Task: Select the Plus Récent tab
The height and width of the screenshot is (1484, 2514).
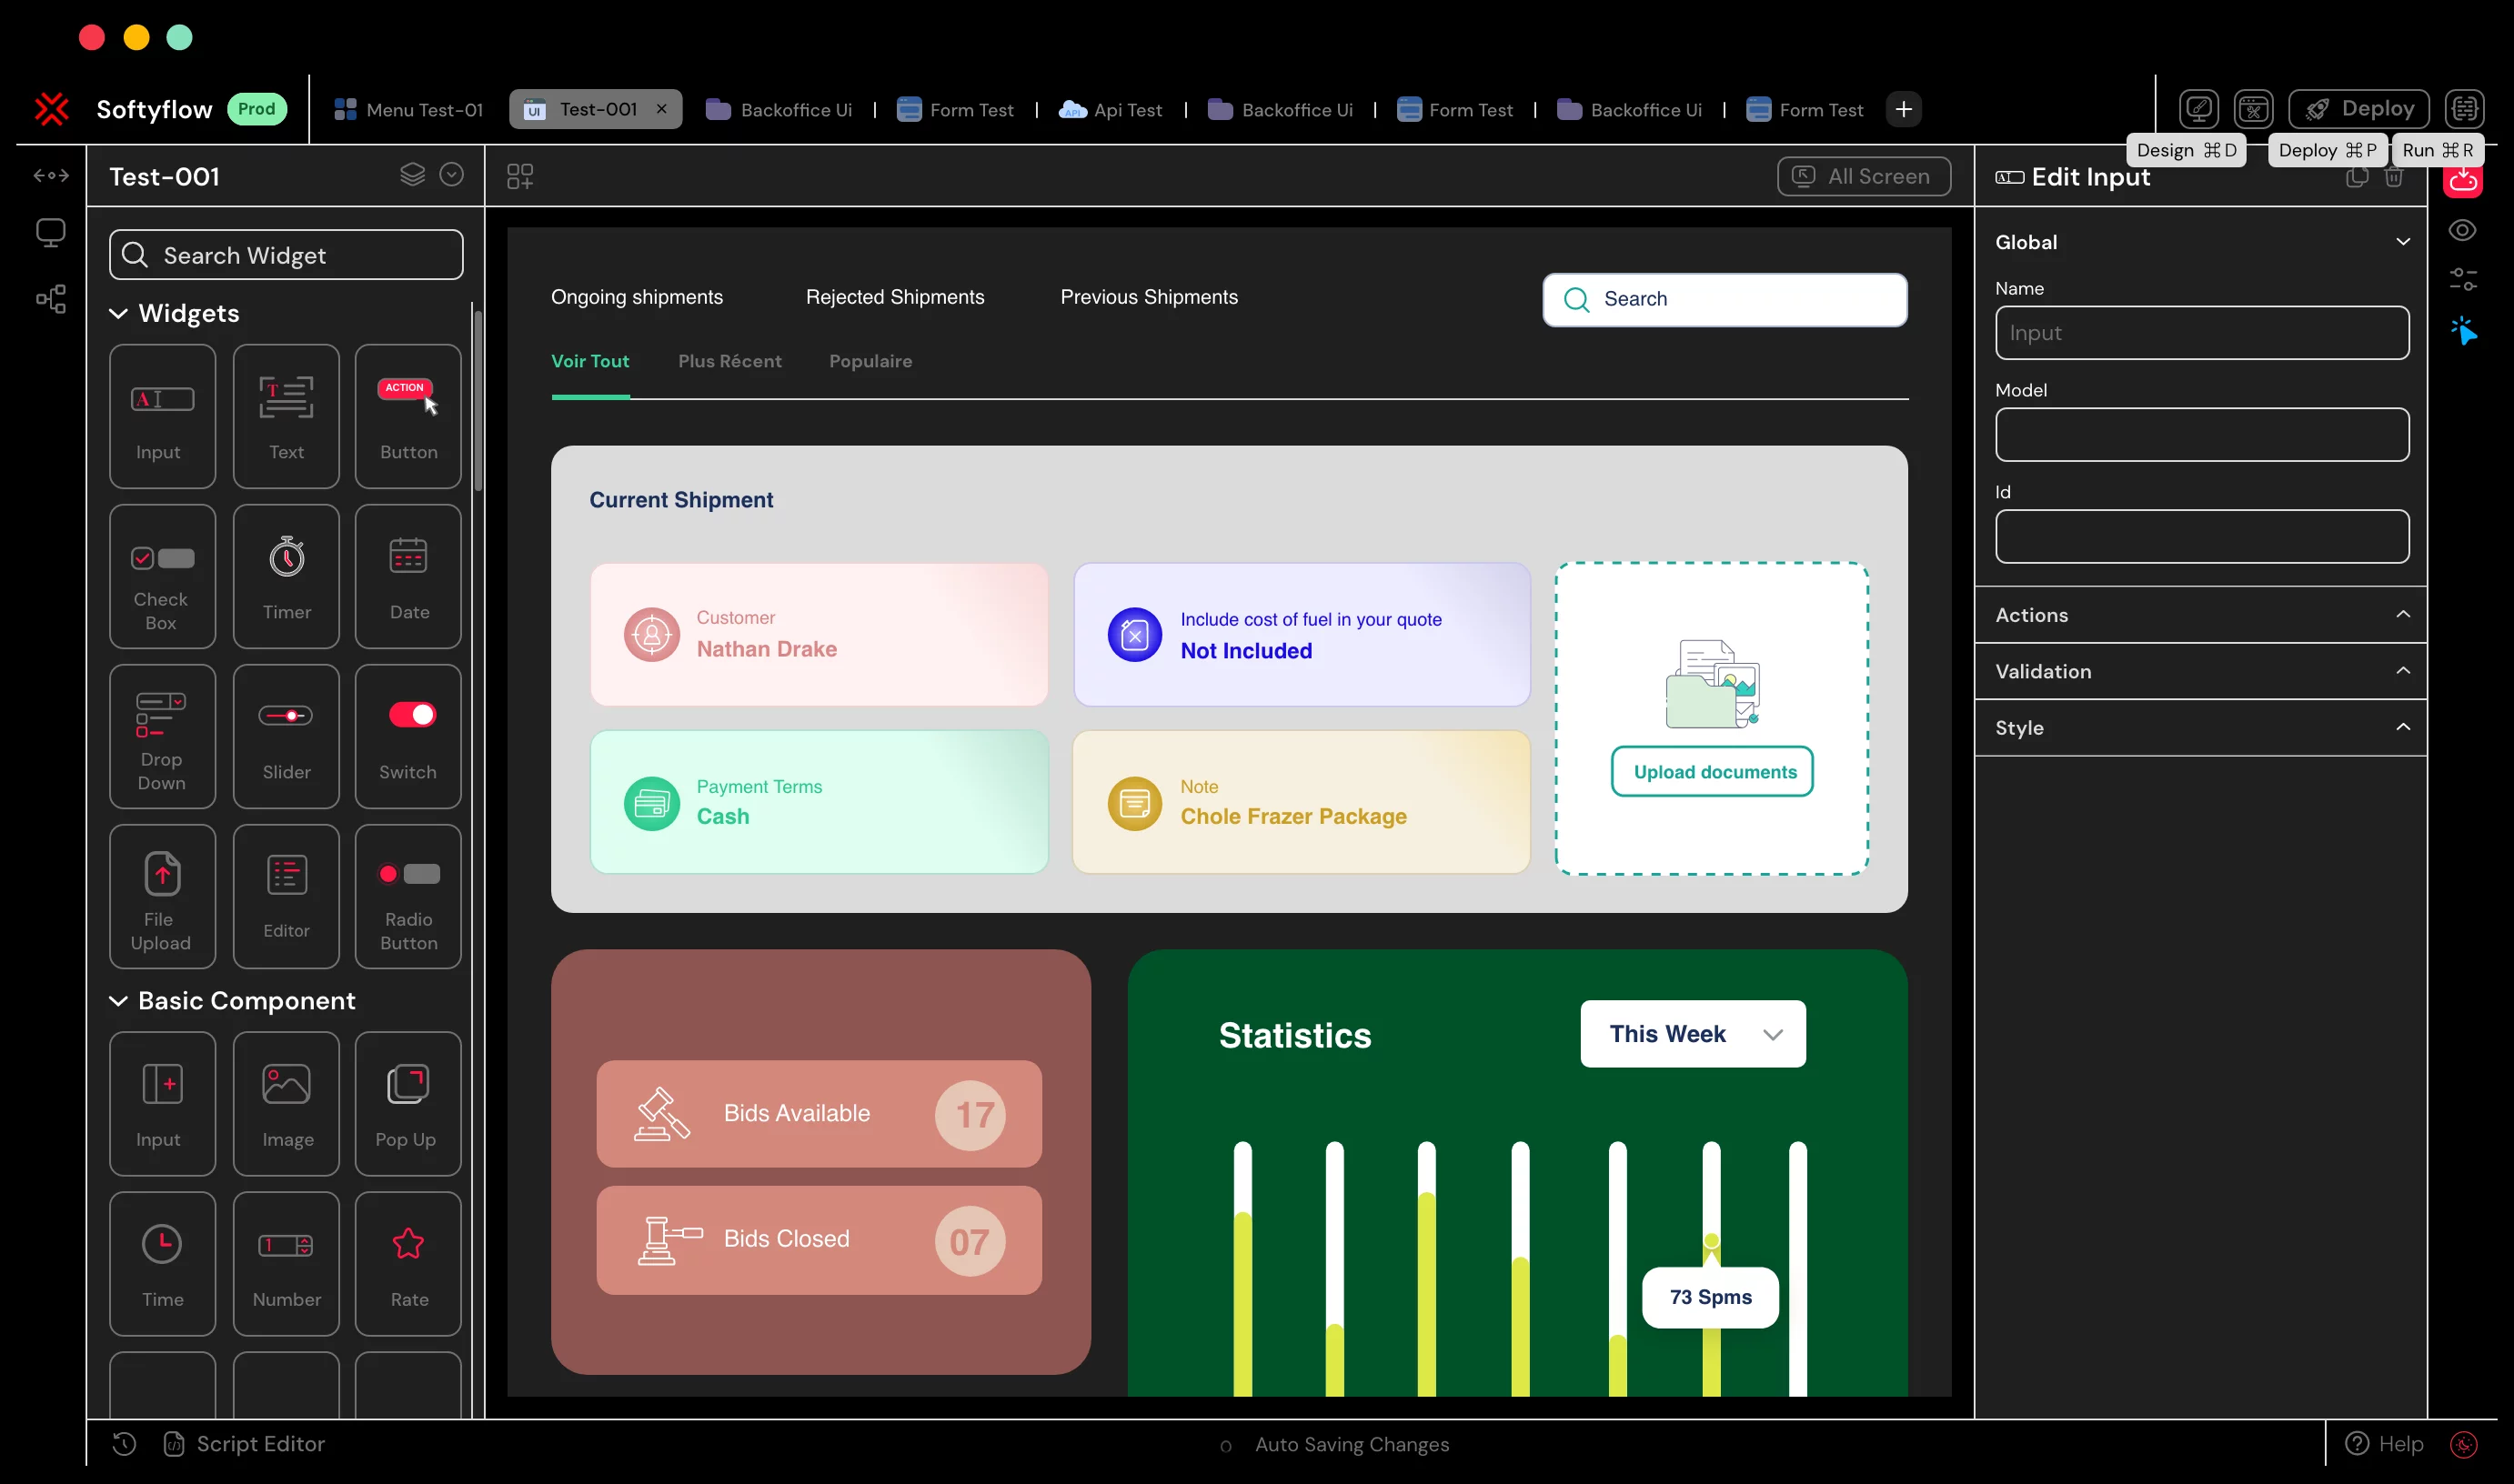Action: 730,361
